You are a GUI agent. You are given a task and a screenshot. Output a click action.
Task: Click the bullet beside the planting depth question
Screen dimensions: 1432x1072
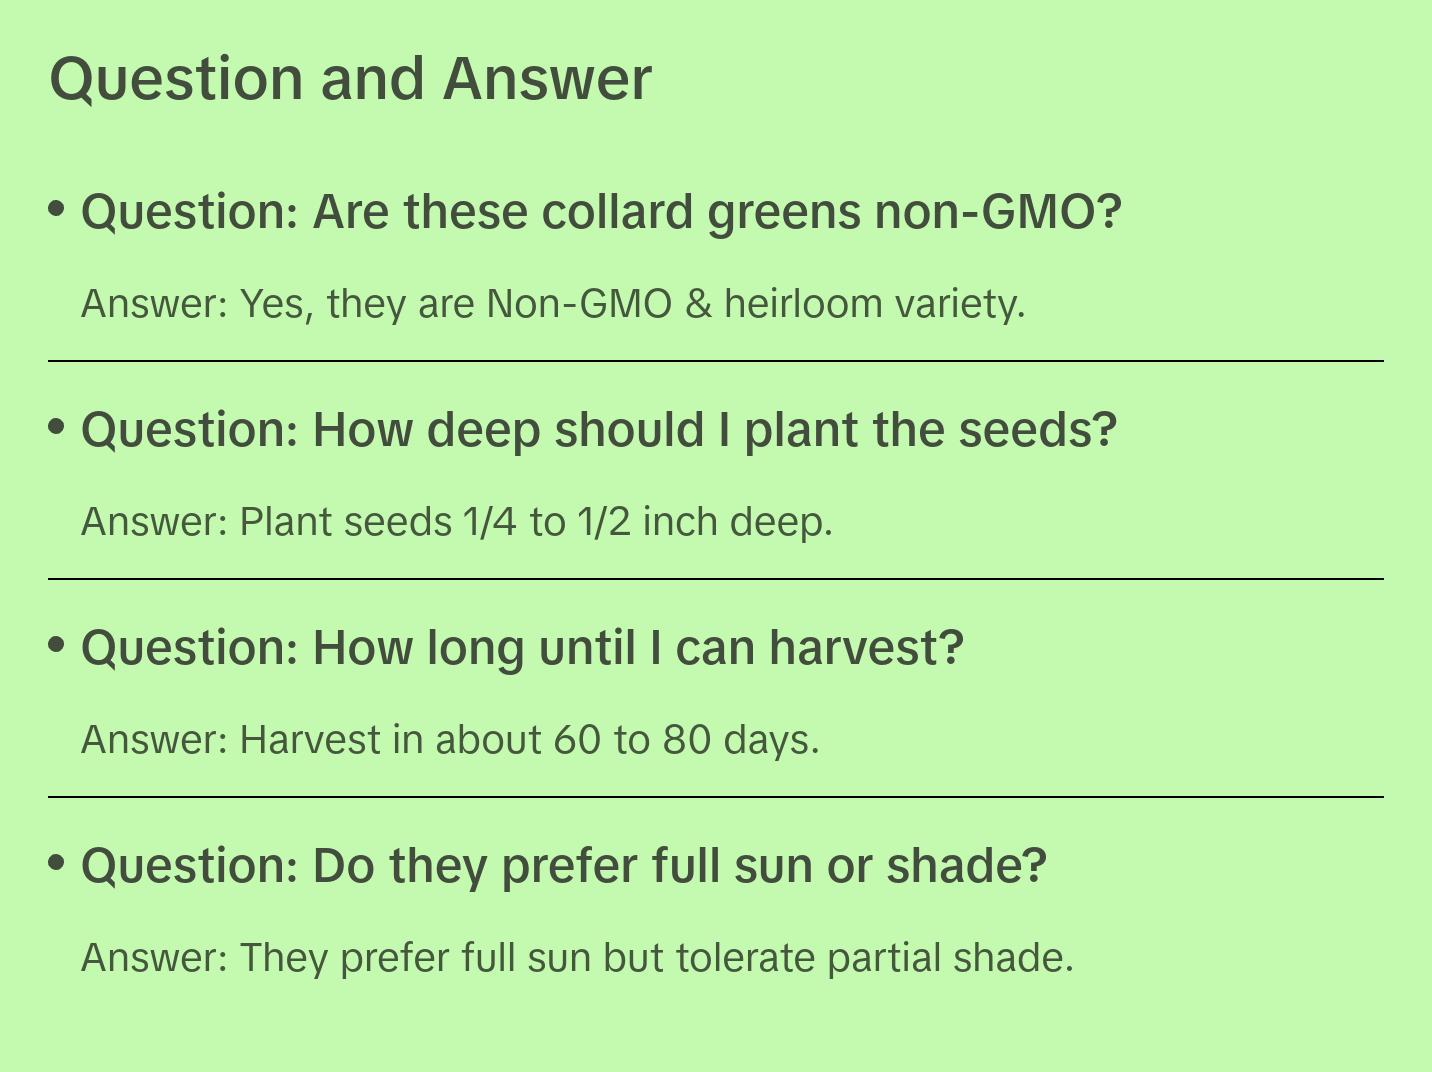pyautogui.click(x=57, y=426)
